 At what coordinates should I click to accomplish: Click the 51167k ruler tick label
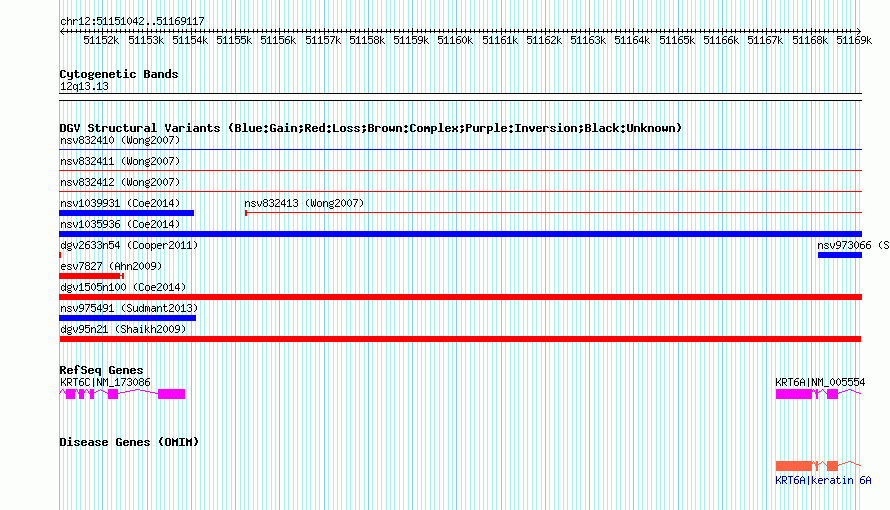click(765, 40)
